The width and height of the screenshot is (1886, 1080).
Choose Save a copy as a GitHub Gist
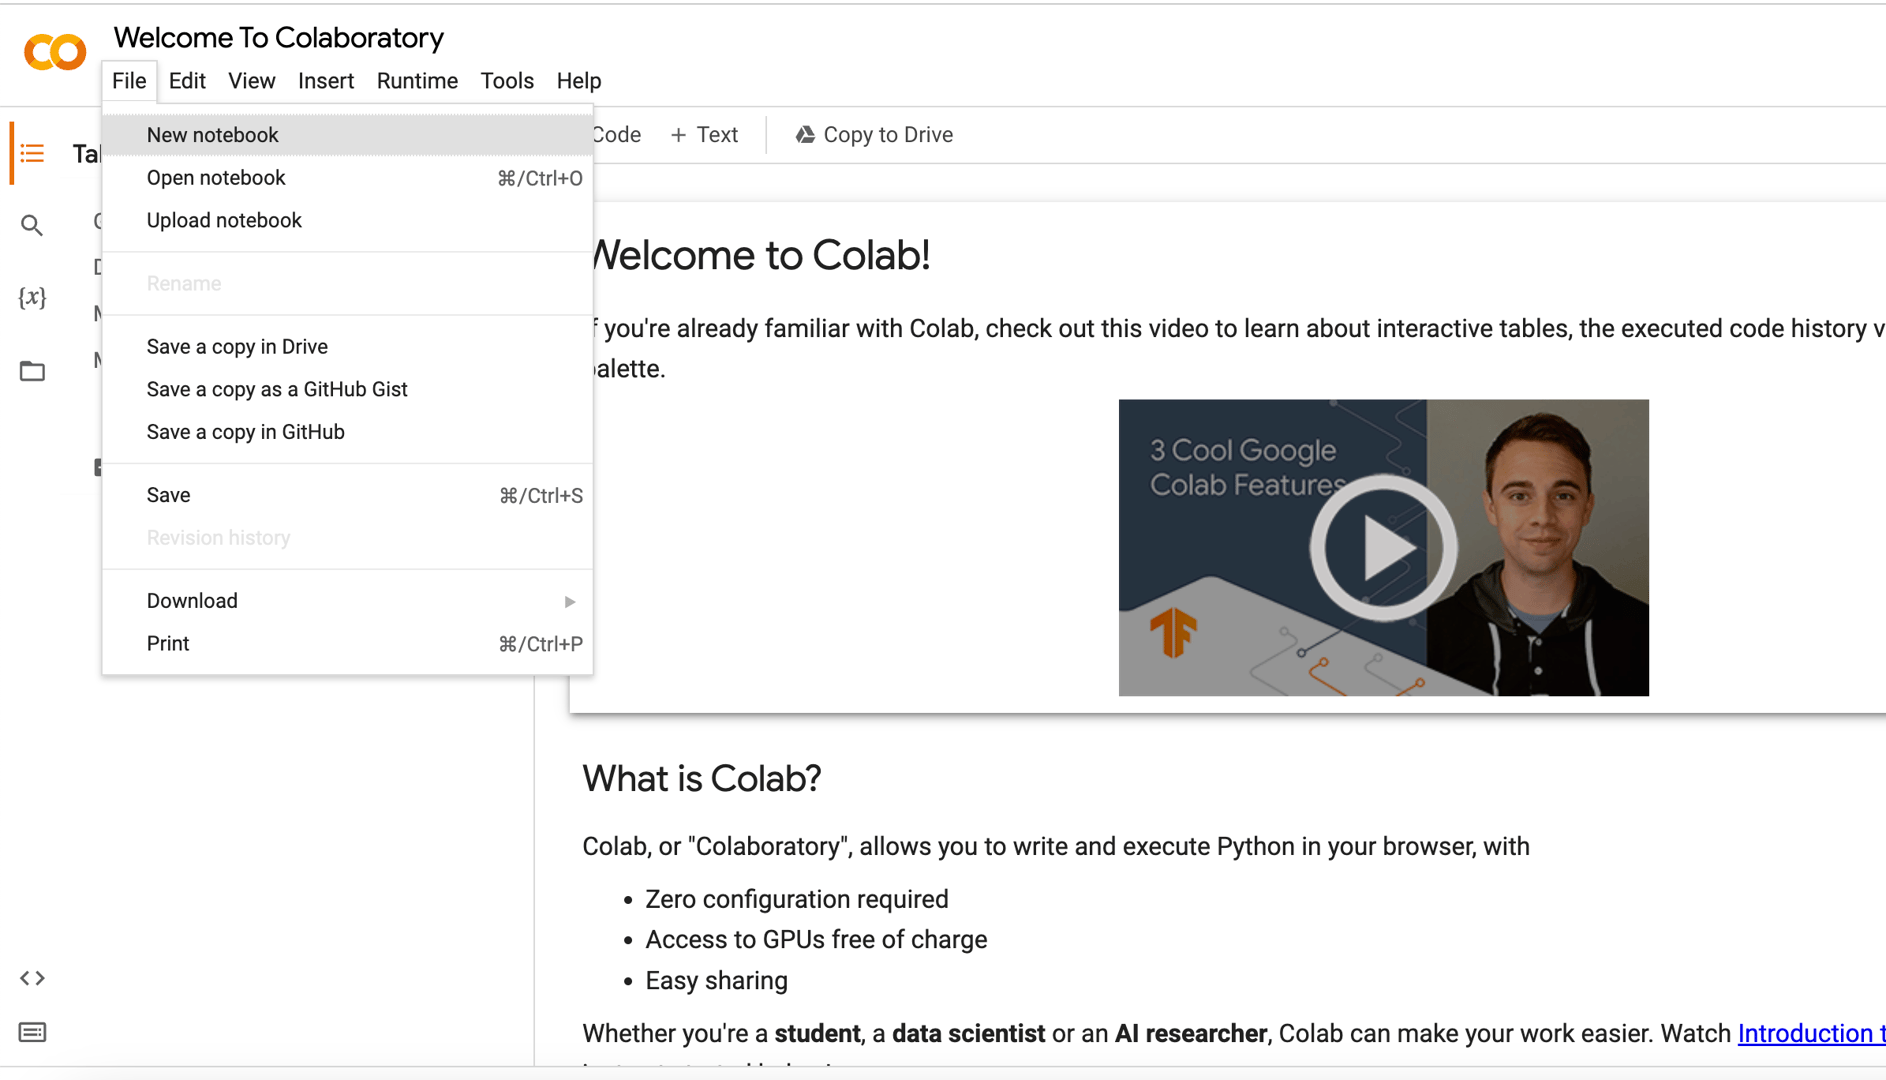(277, 390)
